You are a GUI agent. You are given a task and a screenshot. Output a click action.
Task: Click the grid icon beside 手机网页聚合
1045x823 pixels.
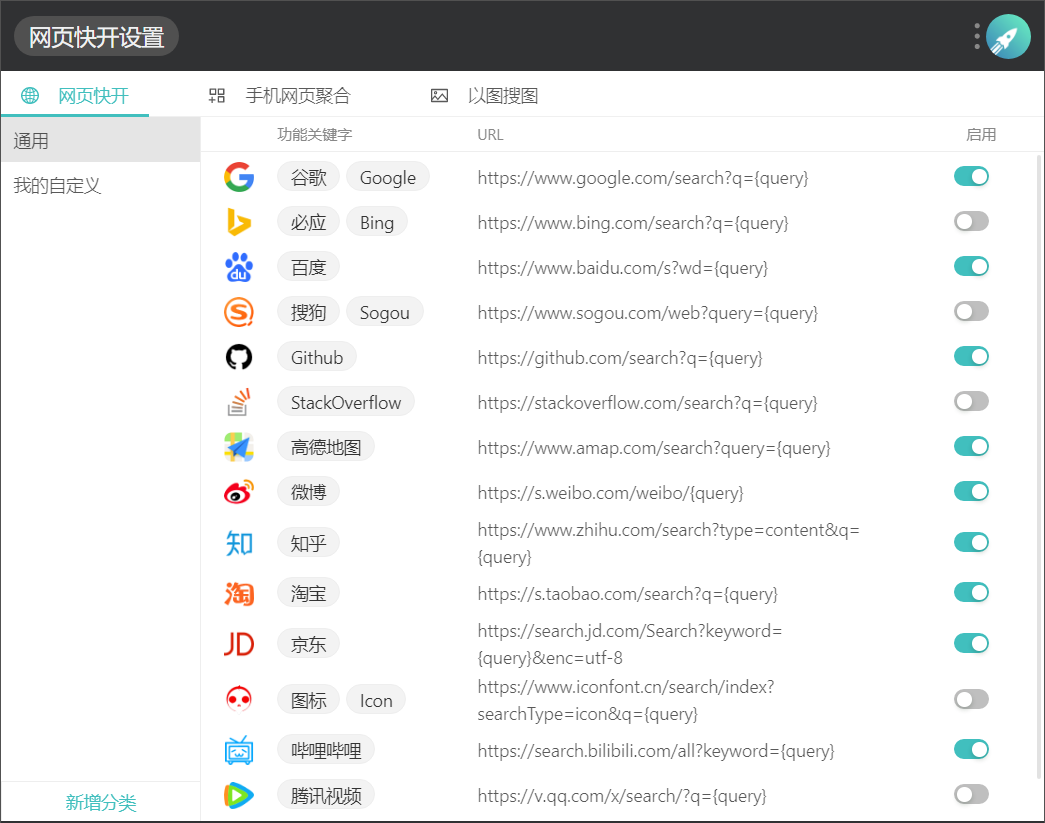point(217,95)
